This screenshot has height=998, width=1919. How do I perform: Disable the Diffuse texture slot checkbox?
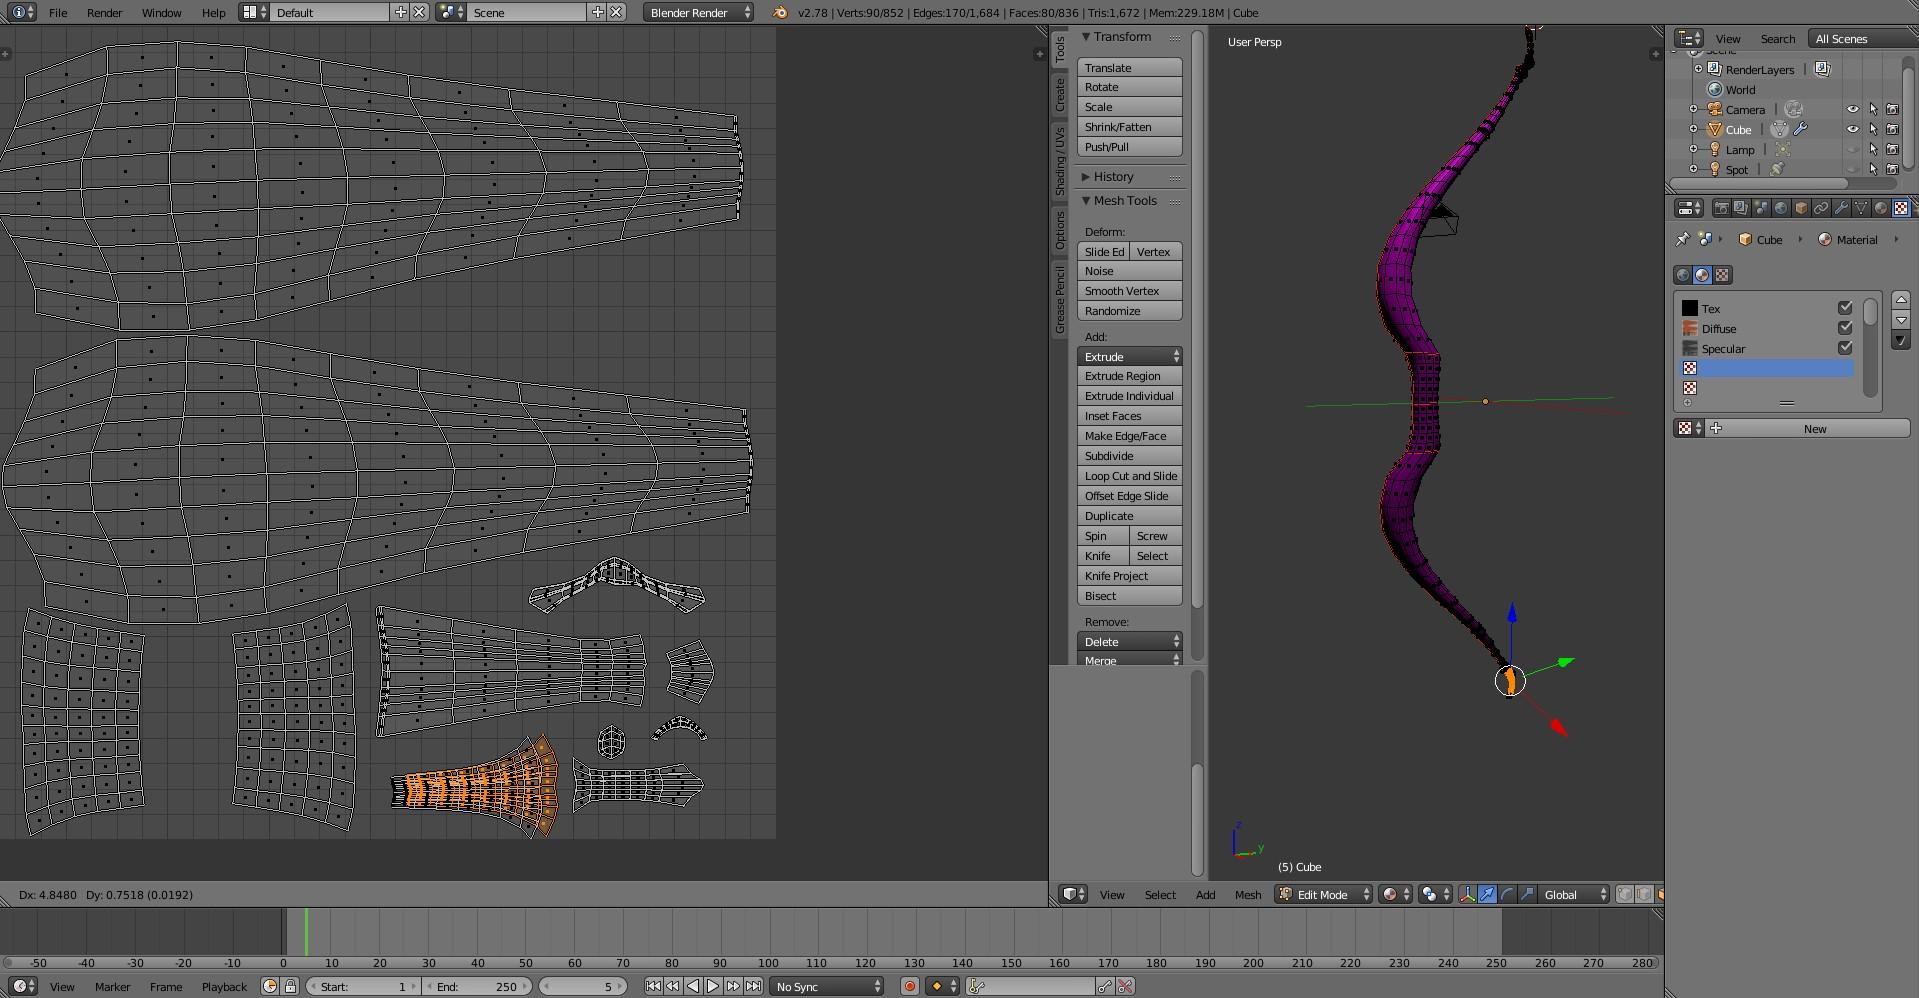pos(1845,328)
